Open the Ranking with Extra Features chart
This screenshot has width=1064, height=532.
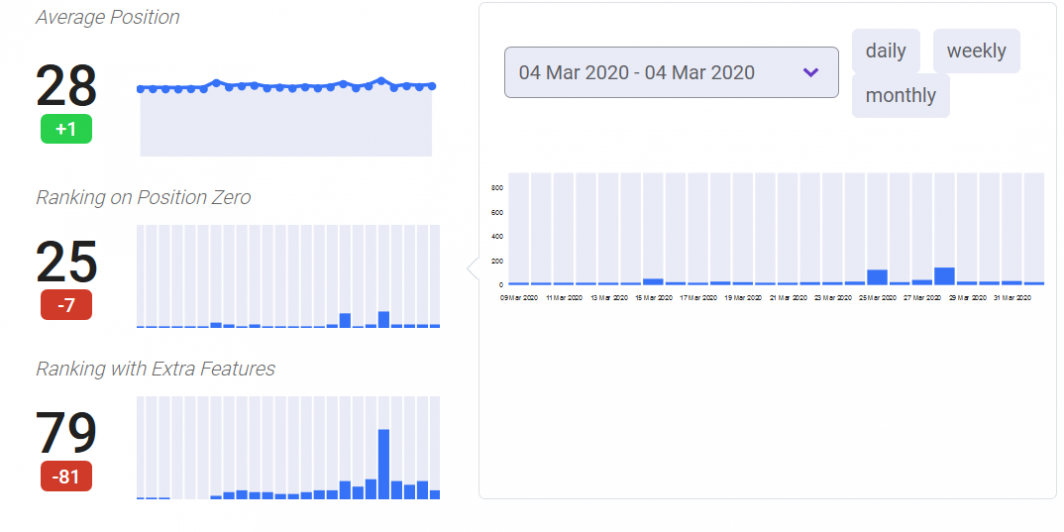pos(288,448)
